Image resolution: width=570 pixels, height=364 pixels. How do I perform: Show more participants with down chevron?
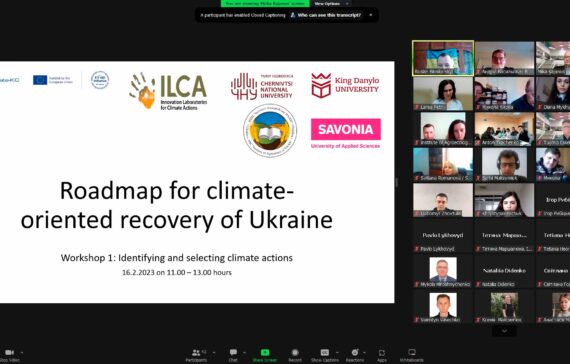(x=504, y=331)
